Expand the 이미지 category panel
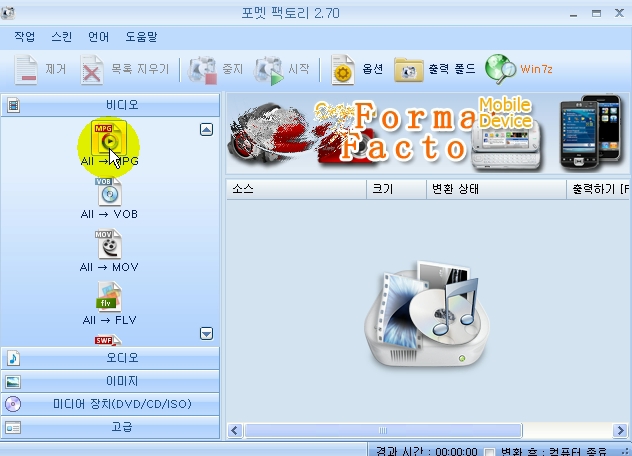This screenshot has height=456, width=632. (110, 381)
